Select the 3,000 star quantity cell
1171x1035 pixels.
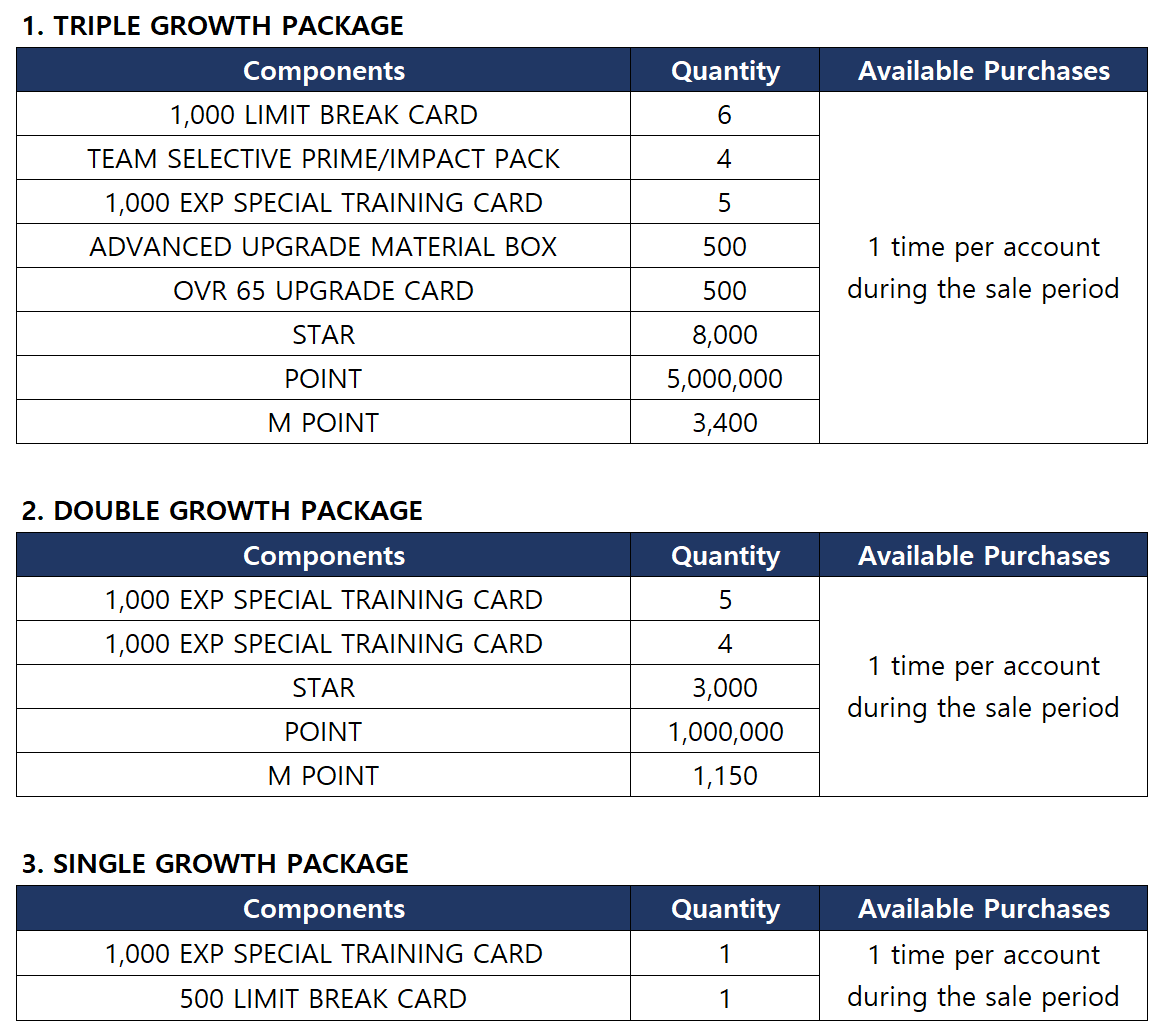click(725, 688)
